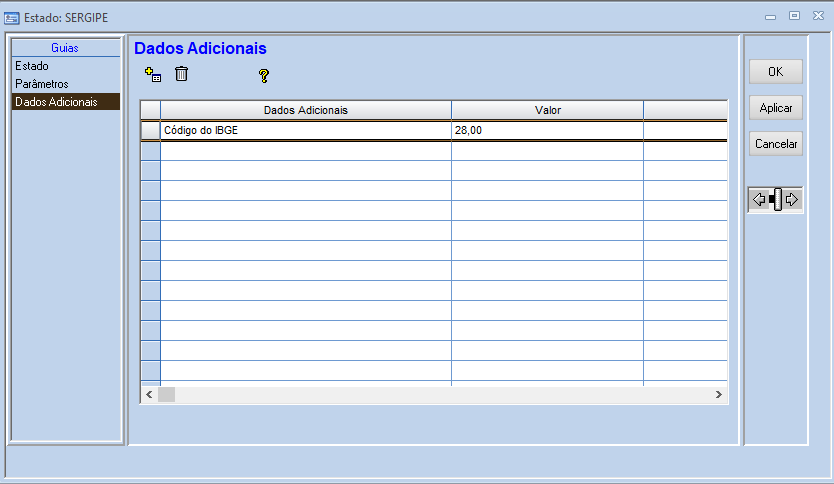The image size is (834, 484).
Task: Select the Código do IBGE cell
Action: [x=305, y=130]
